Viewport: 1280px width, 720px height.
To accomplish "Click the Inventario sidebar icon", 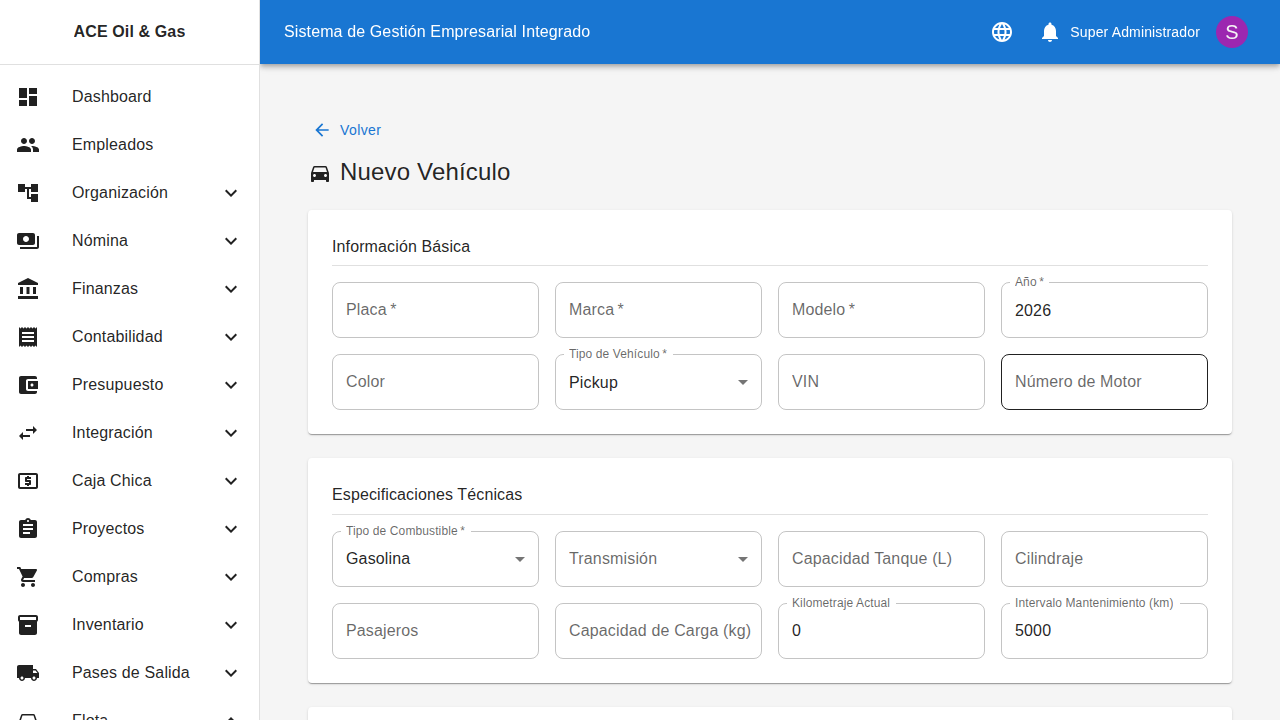I will pyautogui.click(x=28, y=625).
